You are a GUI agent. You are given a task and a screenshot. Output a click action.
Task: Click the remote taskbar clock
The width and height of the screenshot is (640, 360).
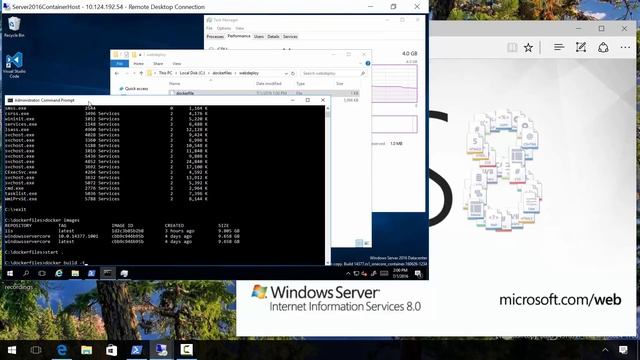coord(400,273)
